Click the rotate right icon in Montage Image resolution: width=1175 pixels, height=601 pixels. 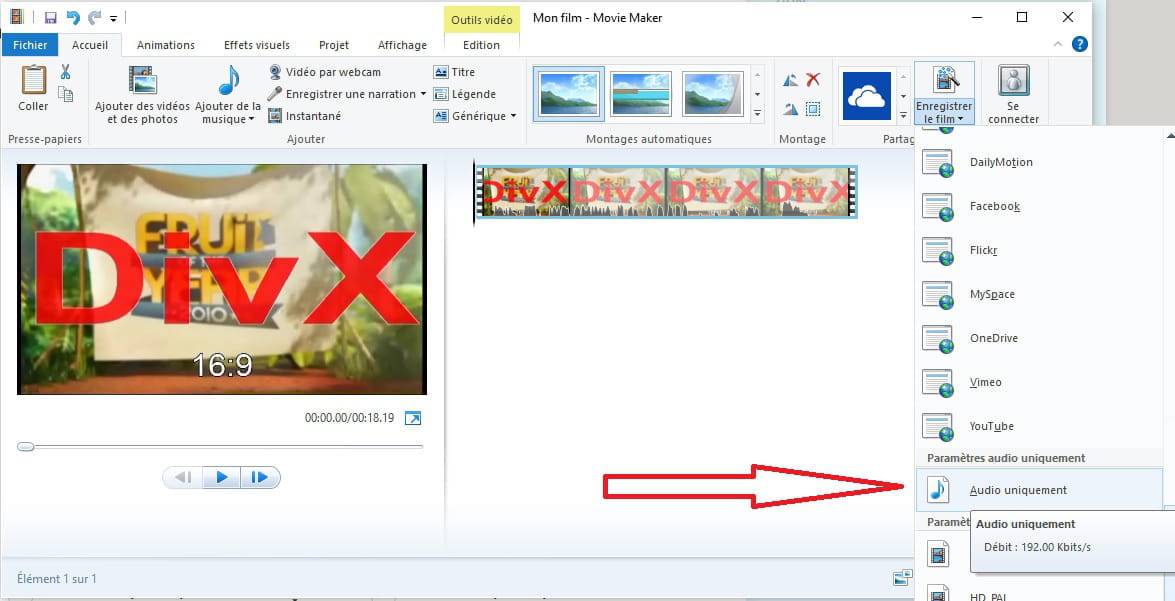coord(791,109)
